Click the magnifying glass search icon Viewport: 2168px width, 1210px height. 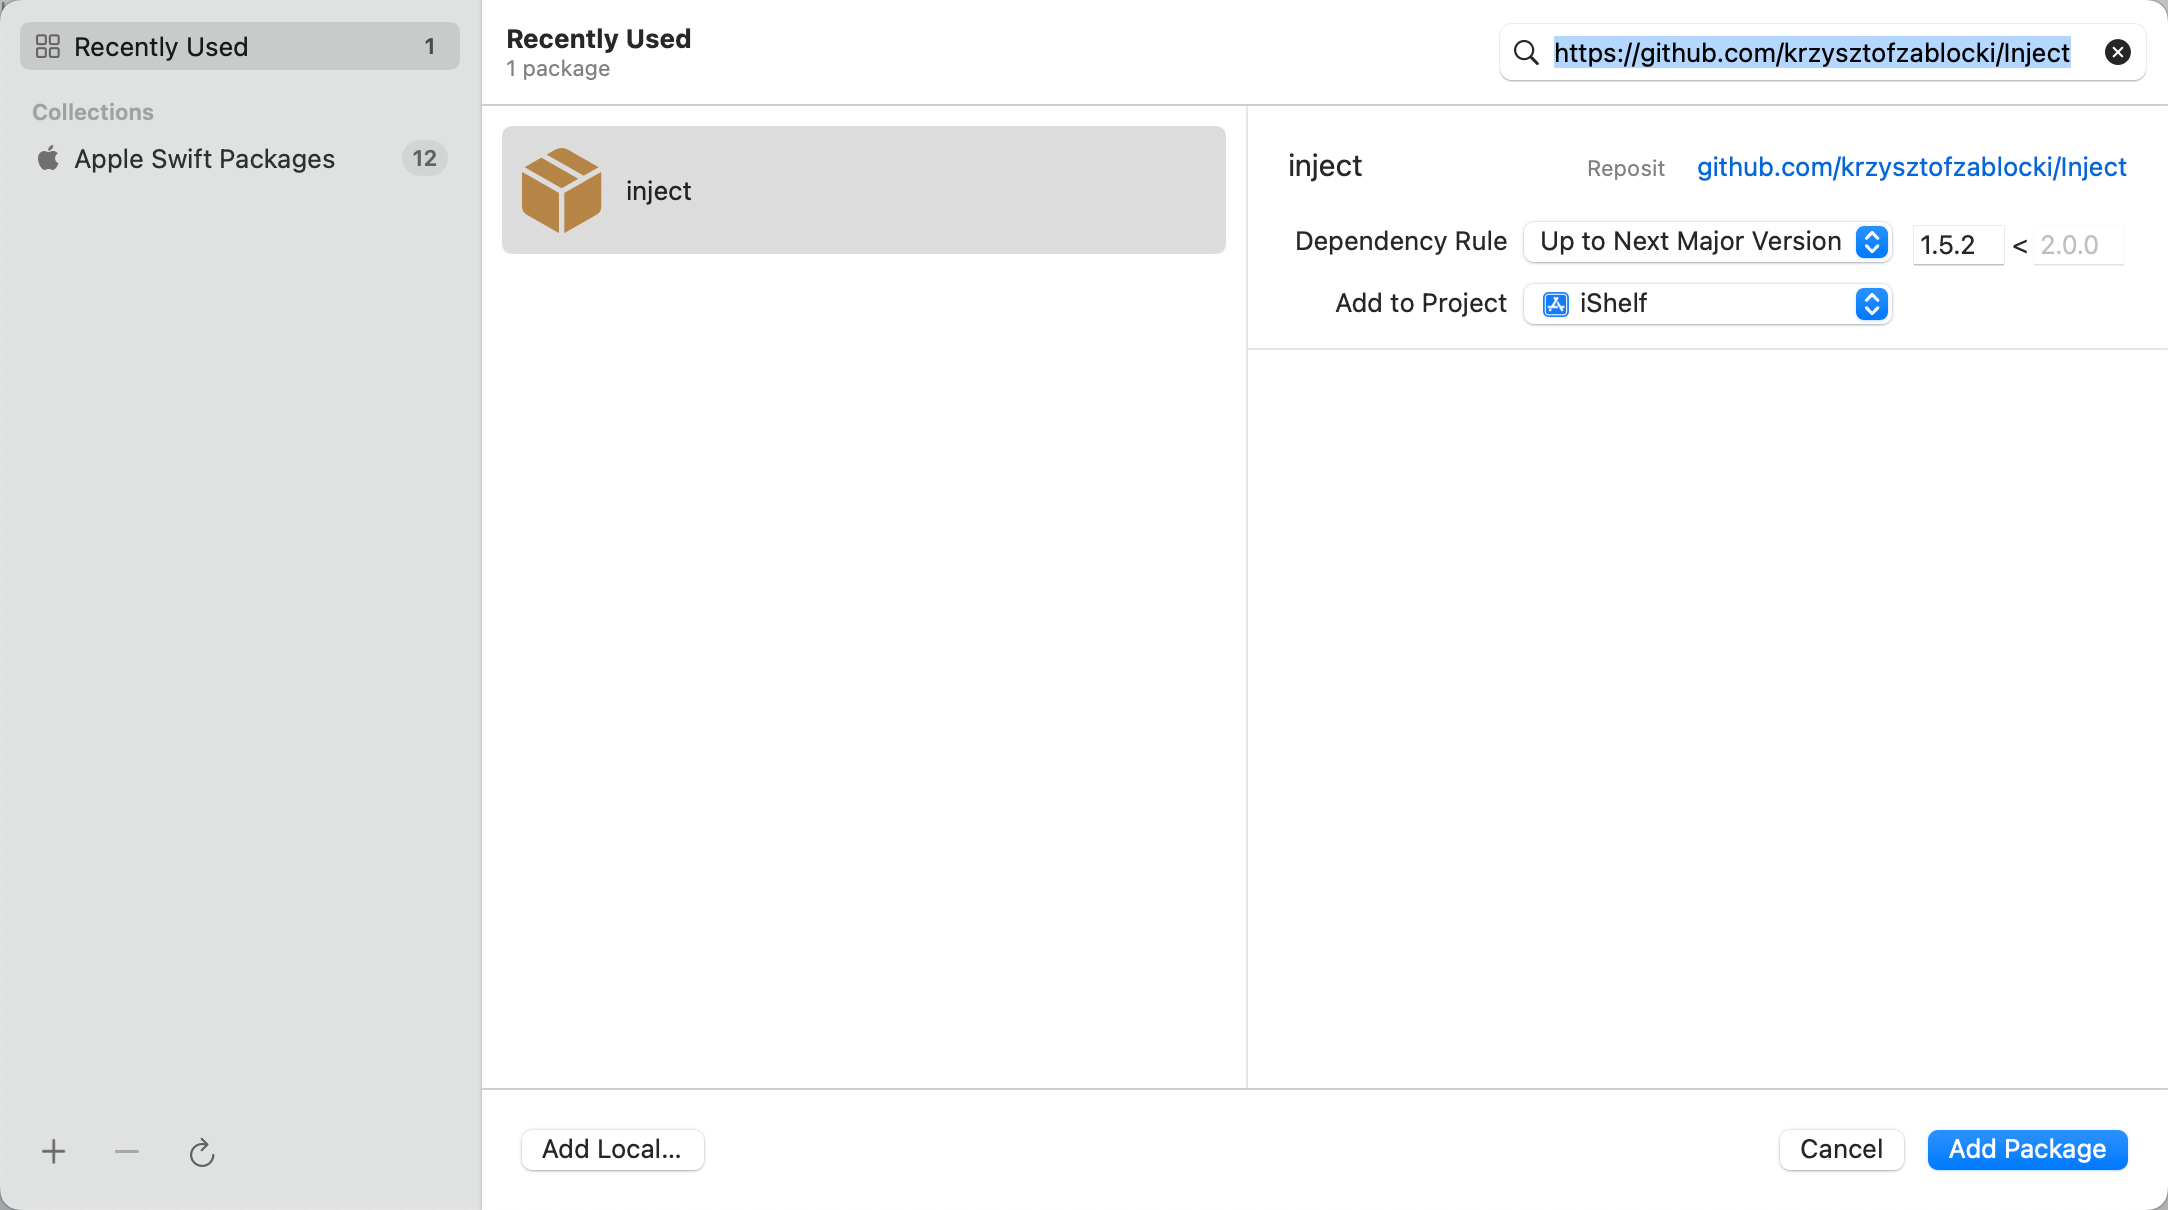(x=1526, y=52)
